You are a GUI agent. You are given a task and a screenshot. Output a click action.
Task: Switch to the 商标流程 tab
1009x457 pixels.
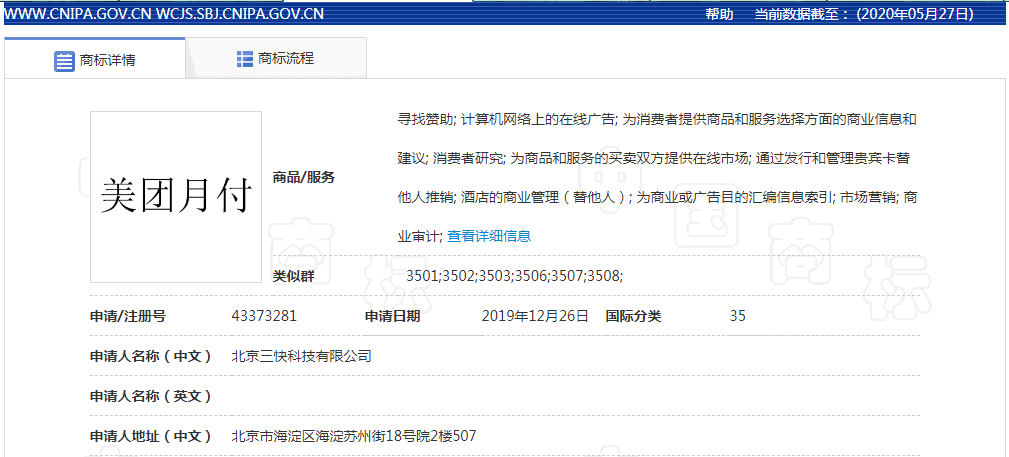(x=276, y=58)
